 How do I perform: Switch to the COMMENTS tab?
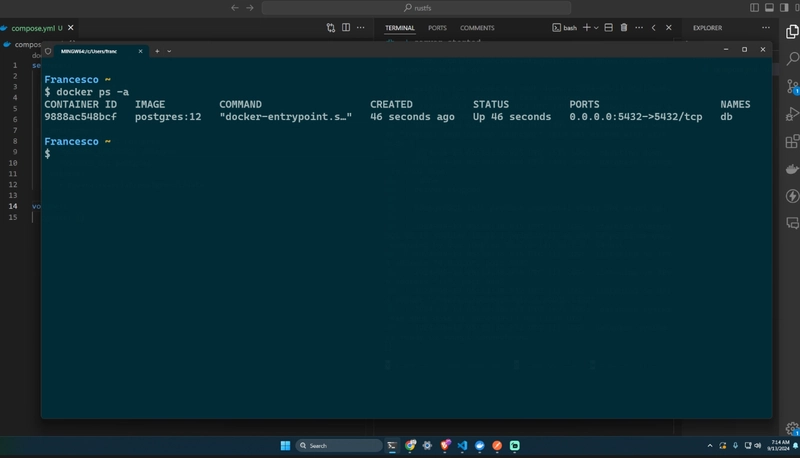(x=477, y=28)
